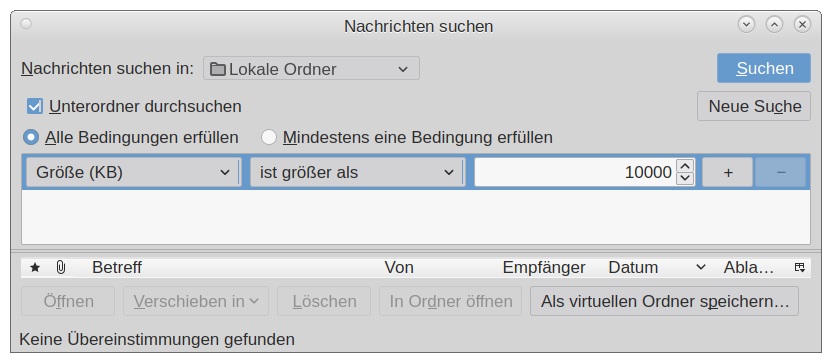Increase the size value with up arrow
Image resolution: width=832 pixels, height=363 pixels.
(686, 166)
